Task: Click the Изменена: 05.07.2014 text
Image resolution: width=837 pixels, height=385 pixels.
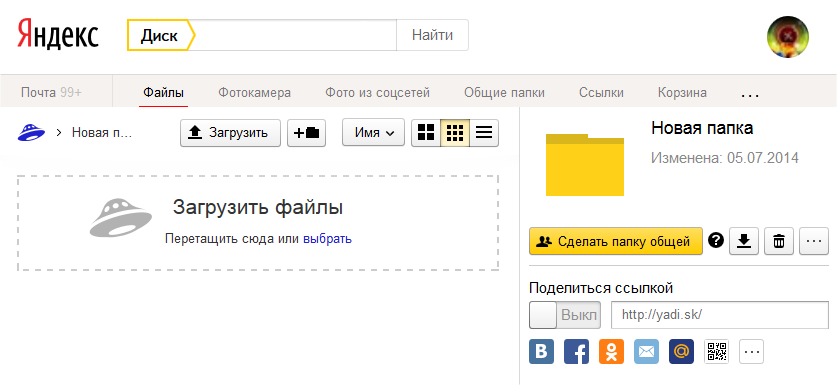Action: [725, 158]
